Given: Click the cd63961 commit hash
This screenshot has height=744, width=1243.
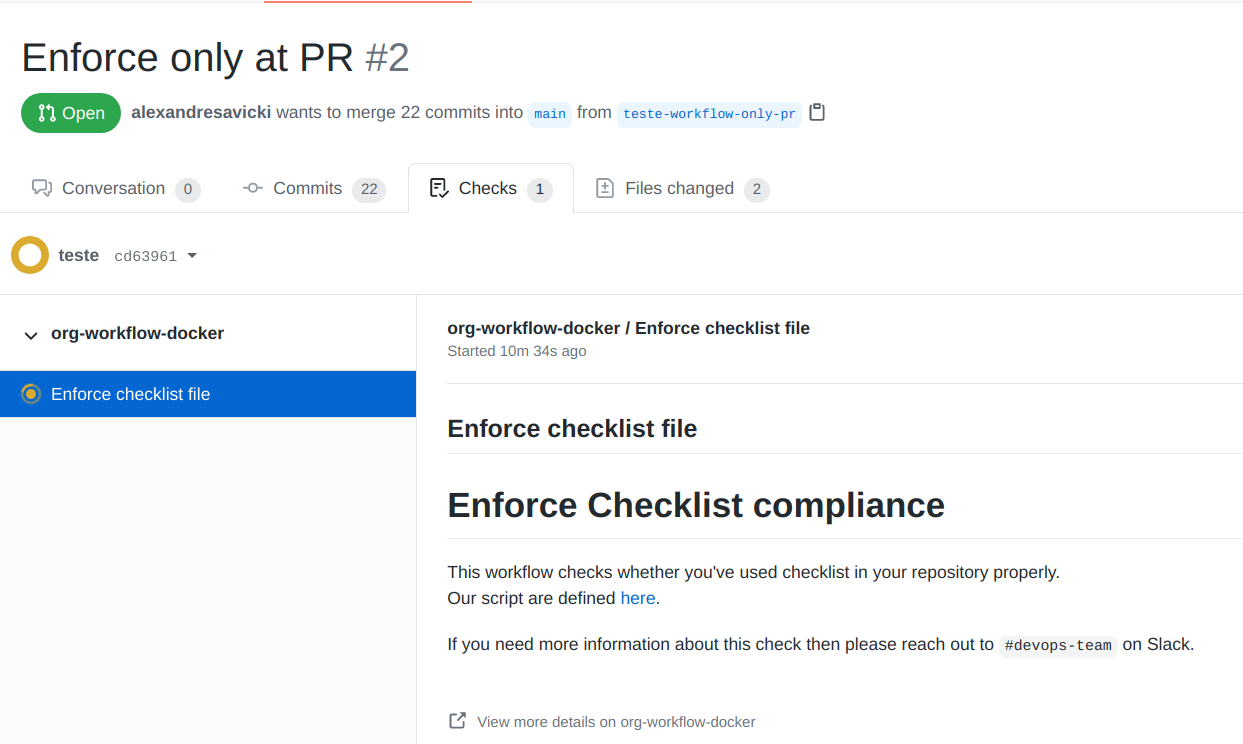Looking at the screenshot, I should (x=145, y=256).
